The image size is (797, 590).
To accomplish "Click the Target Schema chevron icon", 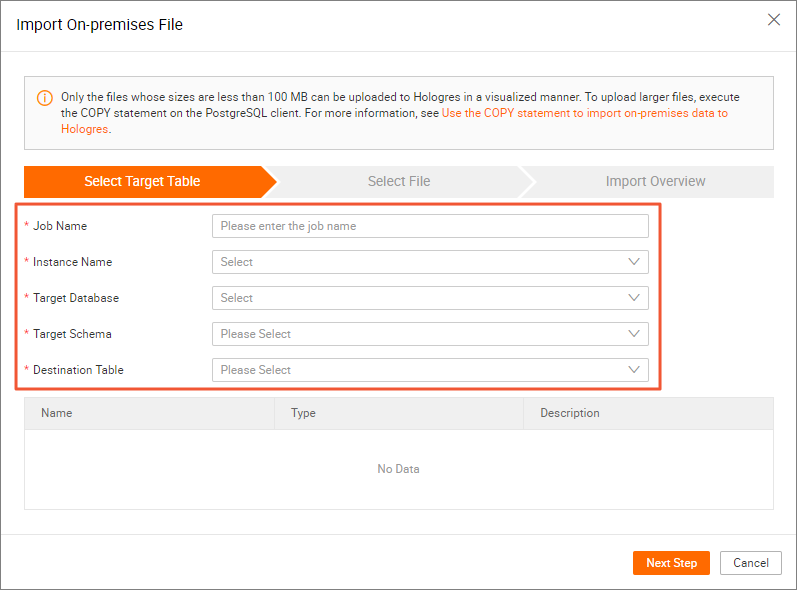I will click(634, 334).
